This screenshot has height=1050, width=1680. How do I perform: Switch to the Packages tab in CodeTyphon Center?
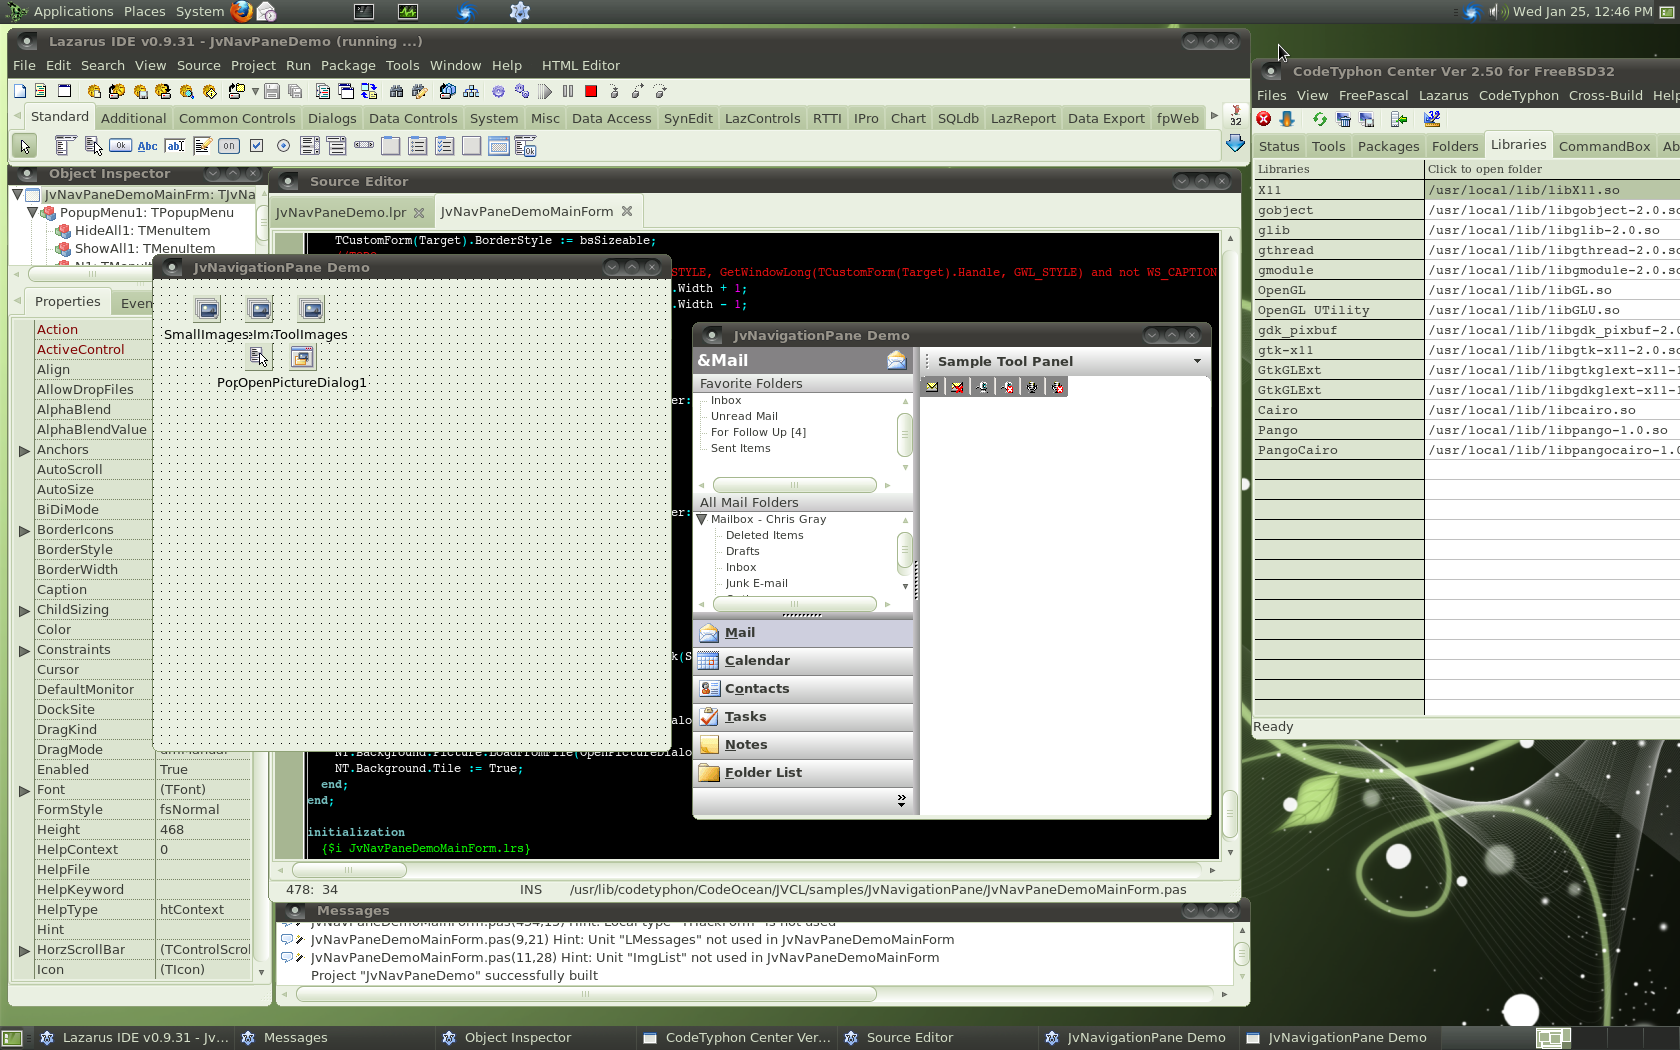[1387, 146]
